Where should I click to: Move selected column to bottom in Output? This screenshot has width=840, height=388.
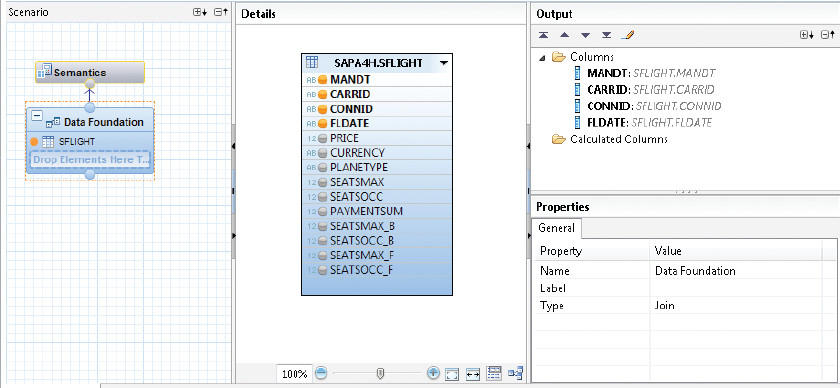[x=606, y=35]
